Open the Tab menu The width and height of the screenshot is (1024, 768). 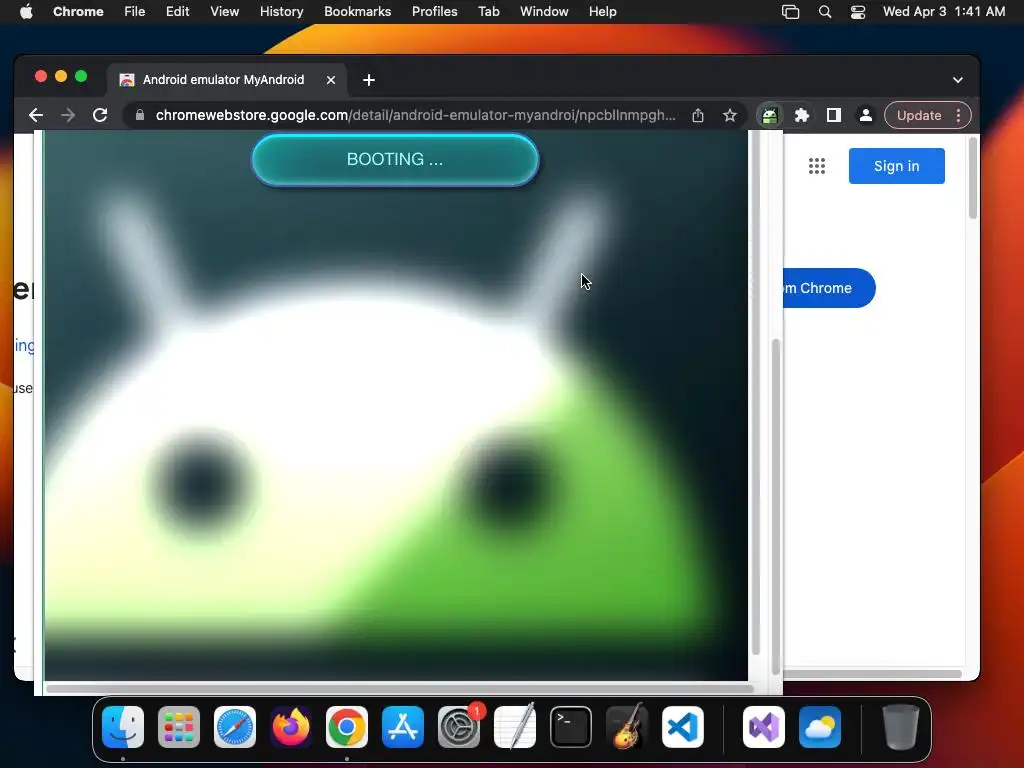coord(488,12)
